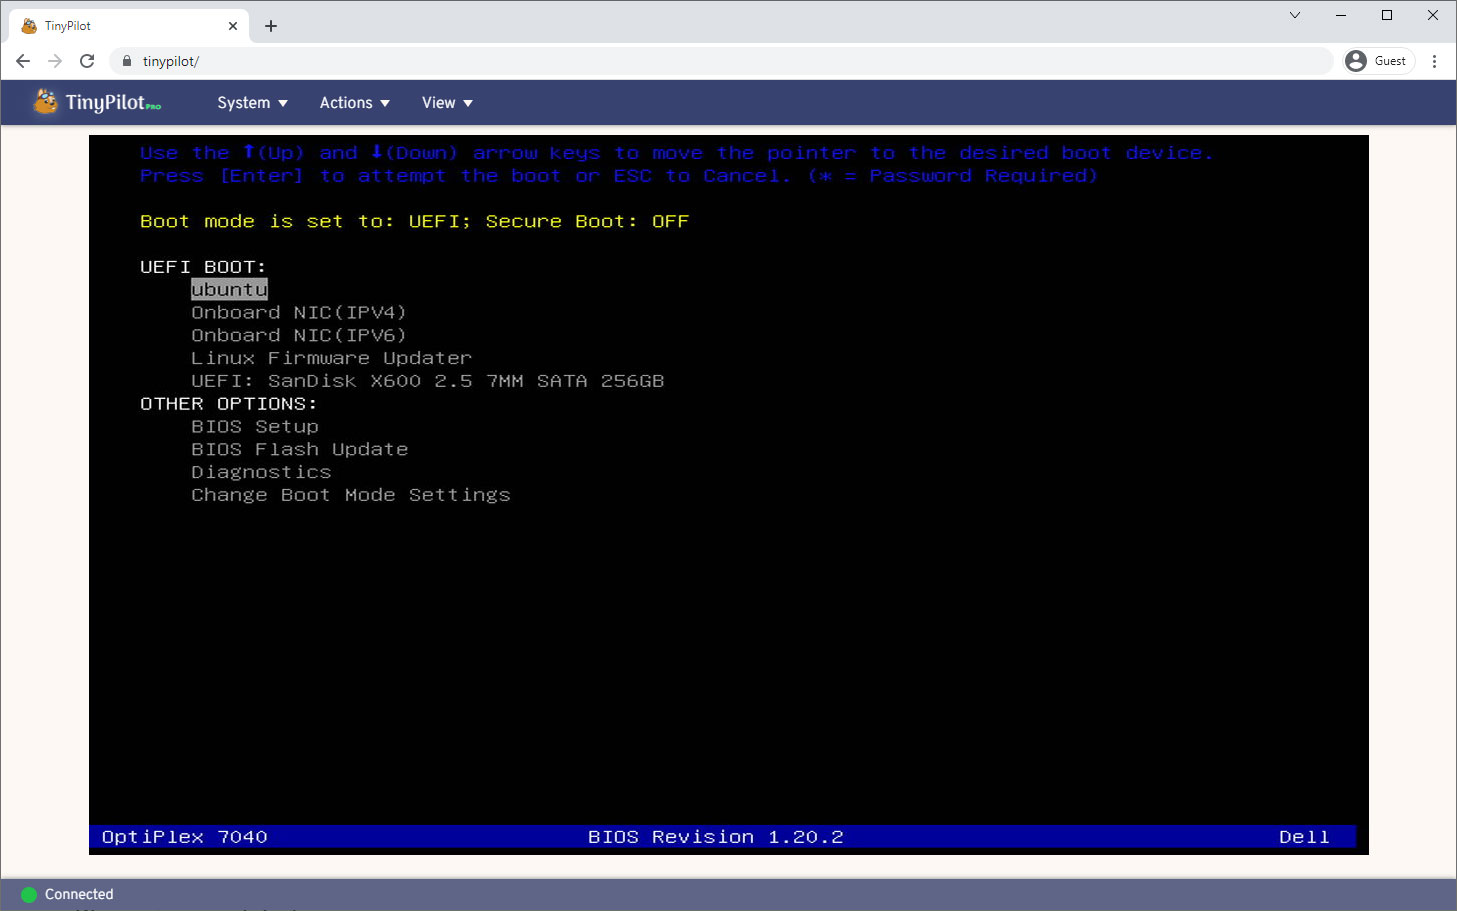Click the green Connected status indicator
This screenshot has height=911, width=1457.
(x=29, y=895)
